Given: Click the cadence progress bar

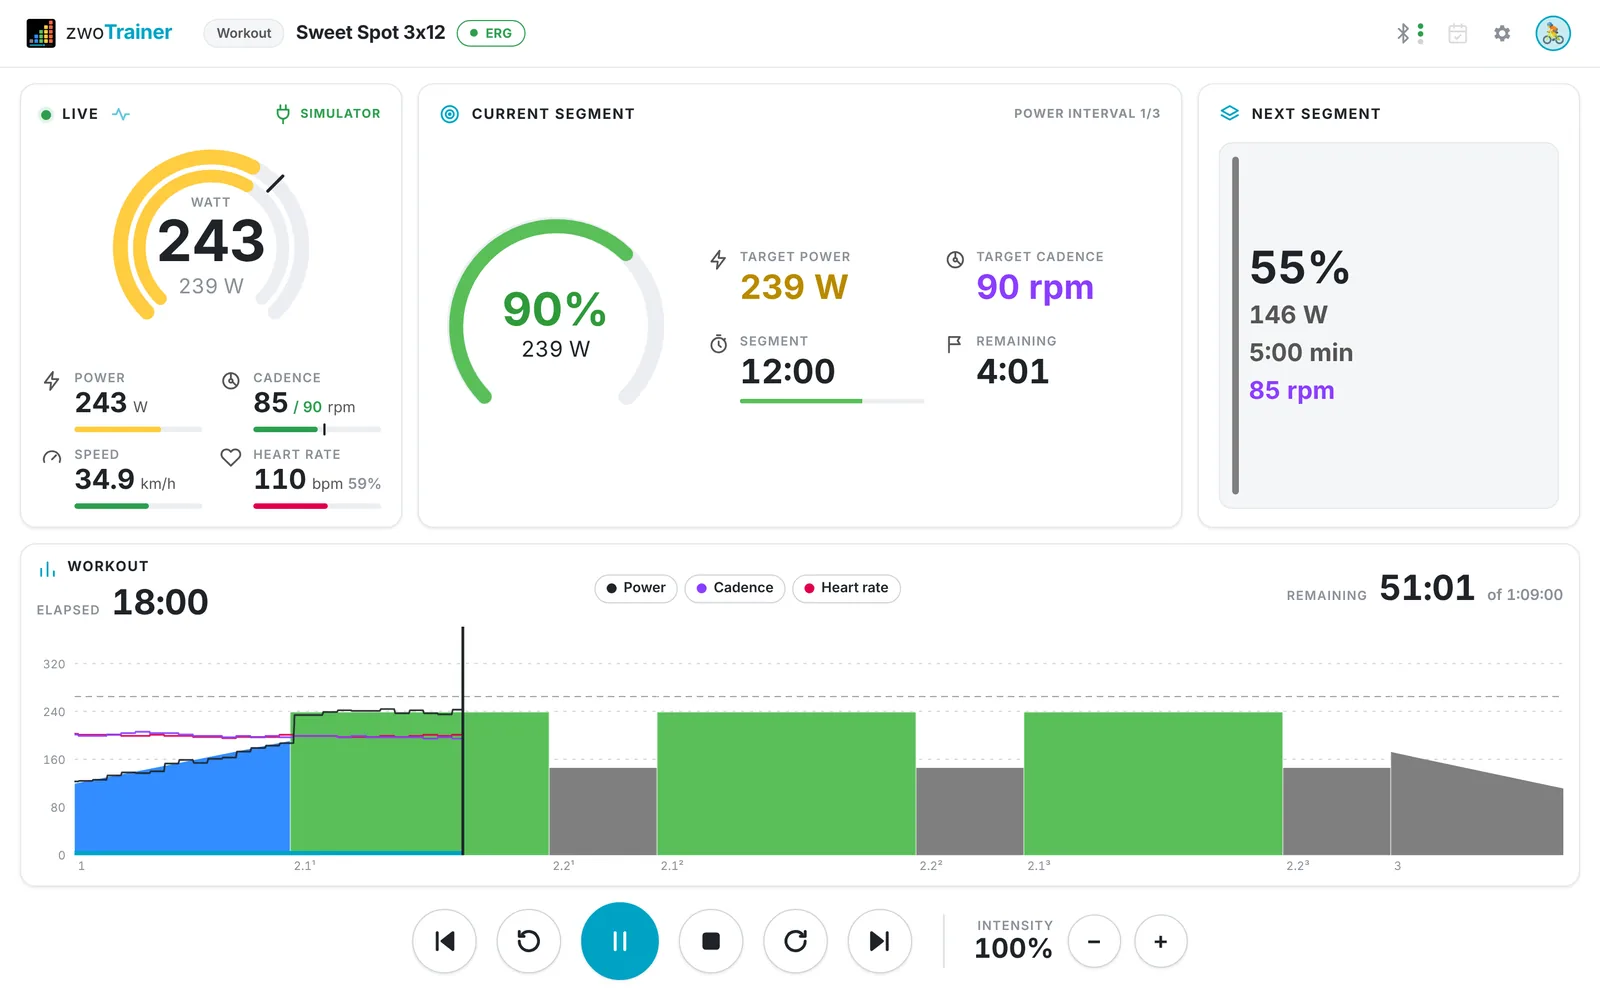Looking at the screenshot, I should tap(317, 429).
